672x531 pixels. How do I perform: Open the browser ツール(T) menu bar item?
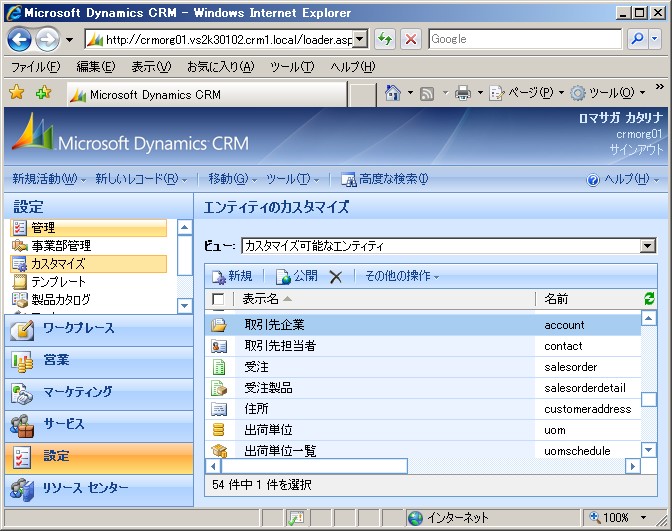(x=292, y=67)
